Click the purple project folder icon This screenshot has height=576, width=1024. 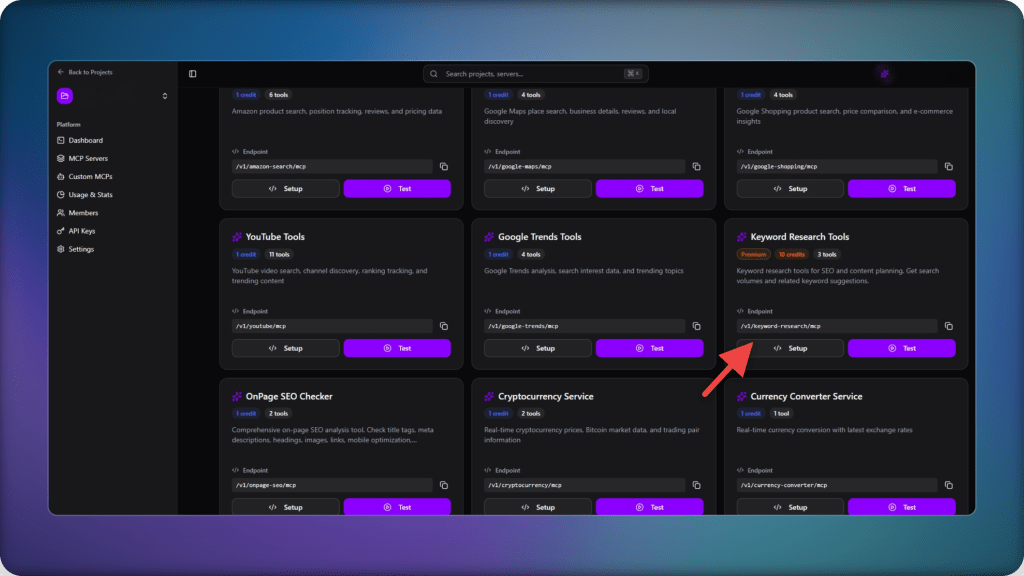coord(65,96)
